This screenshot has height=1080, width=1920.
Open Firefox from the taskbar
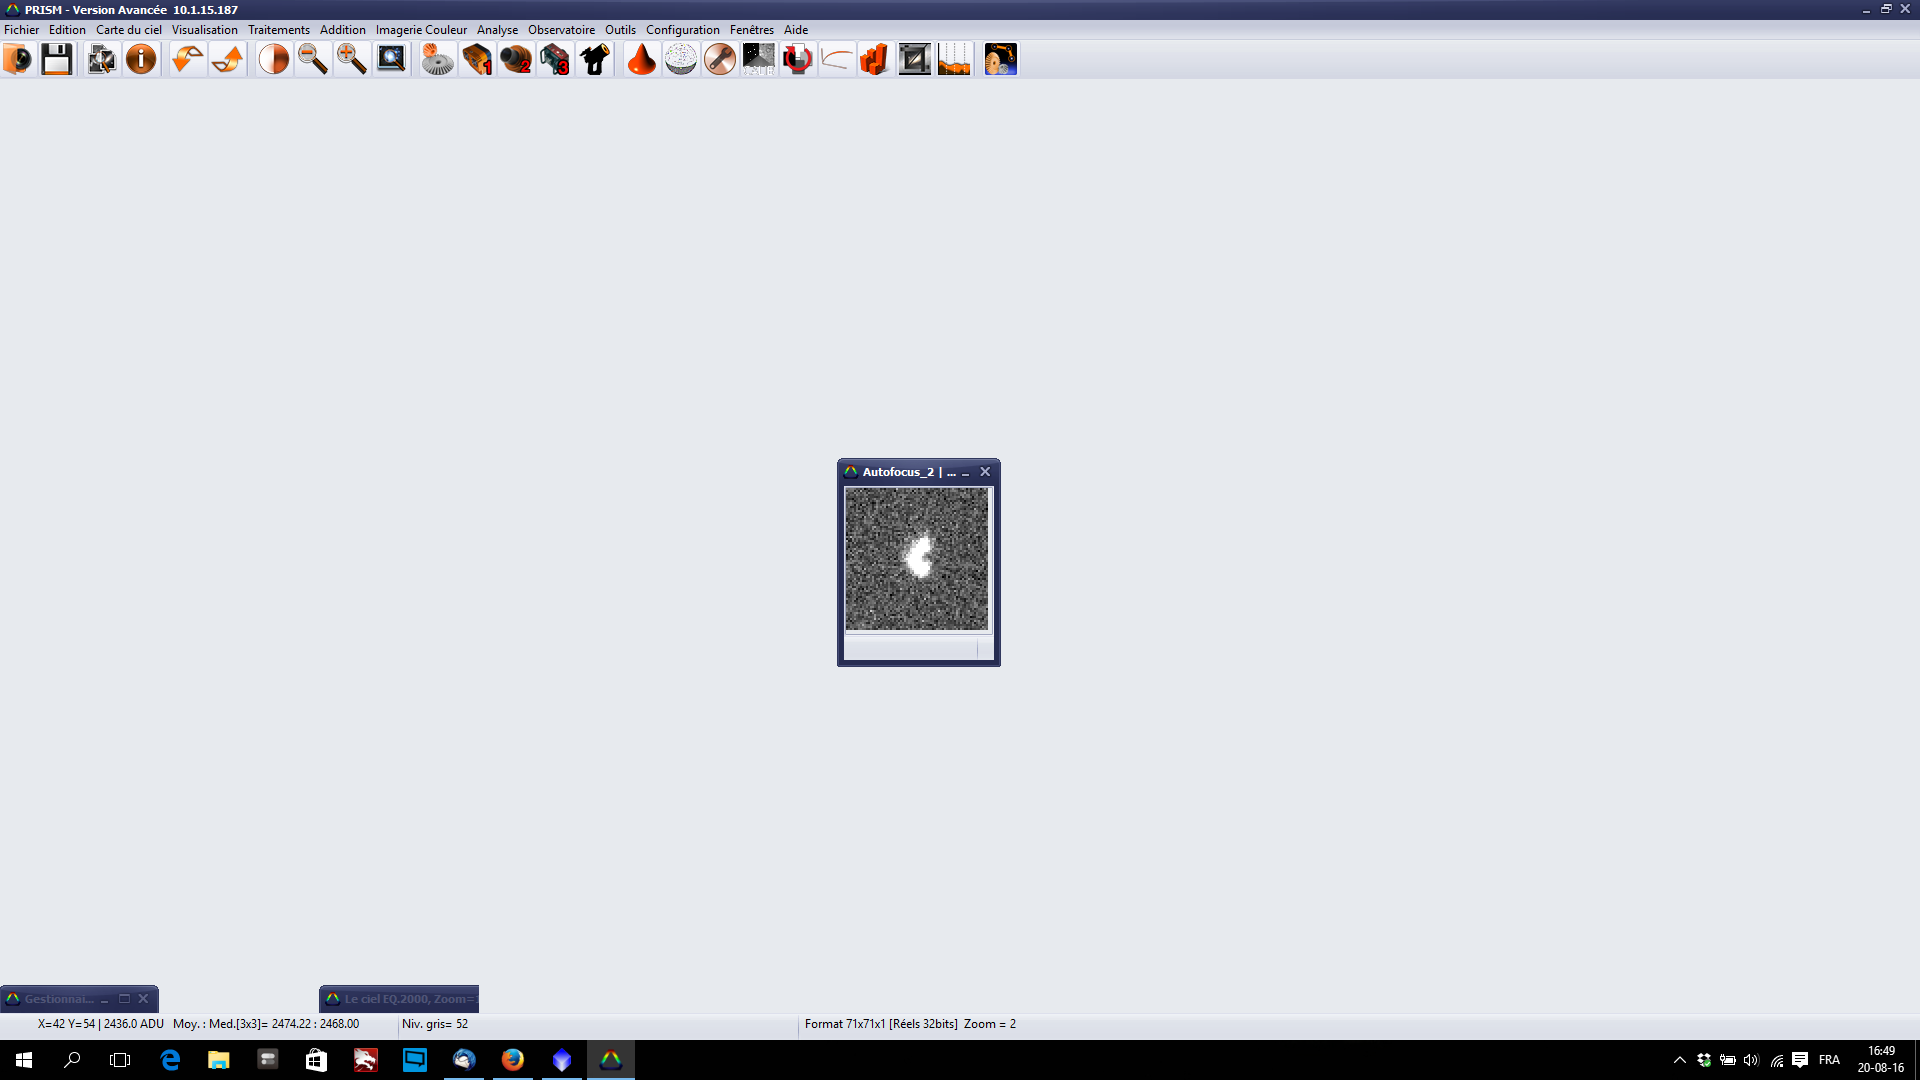tap(513, 1060)
